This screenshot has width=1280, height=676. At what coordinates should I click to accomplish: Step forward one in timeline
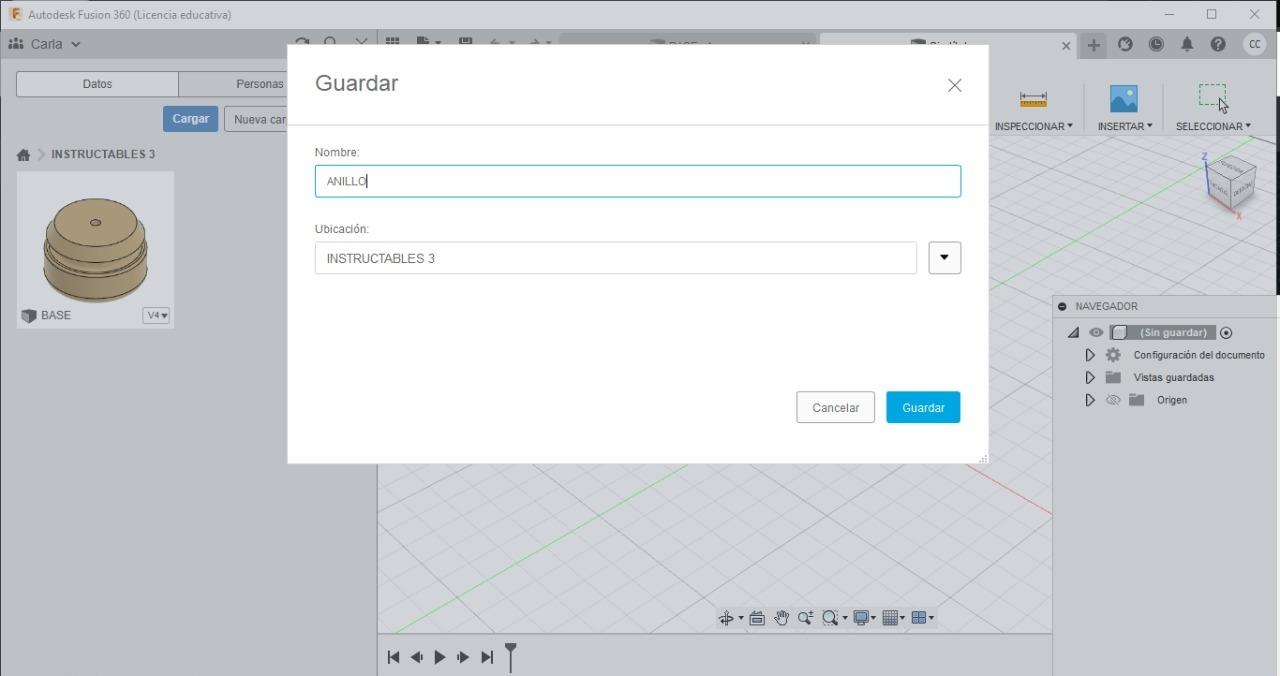(463, 657)
